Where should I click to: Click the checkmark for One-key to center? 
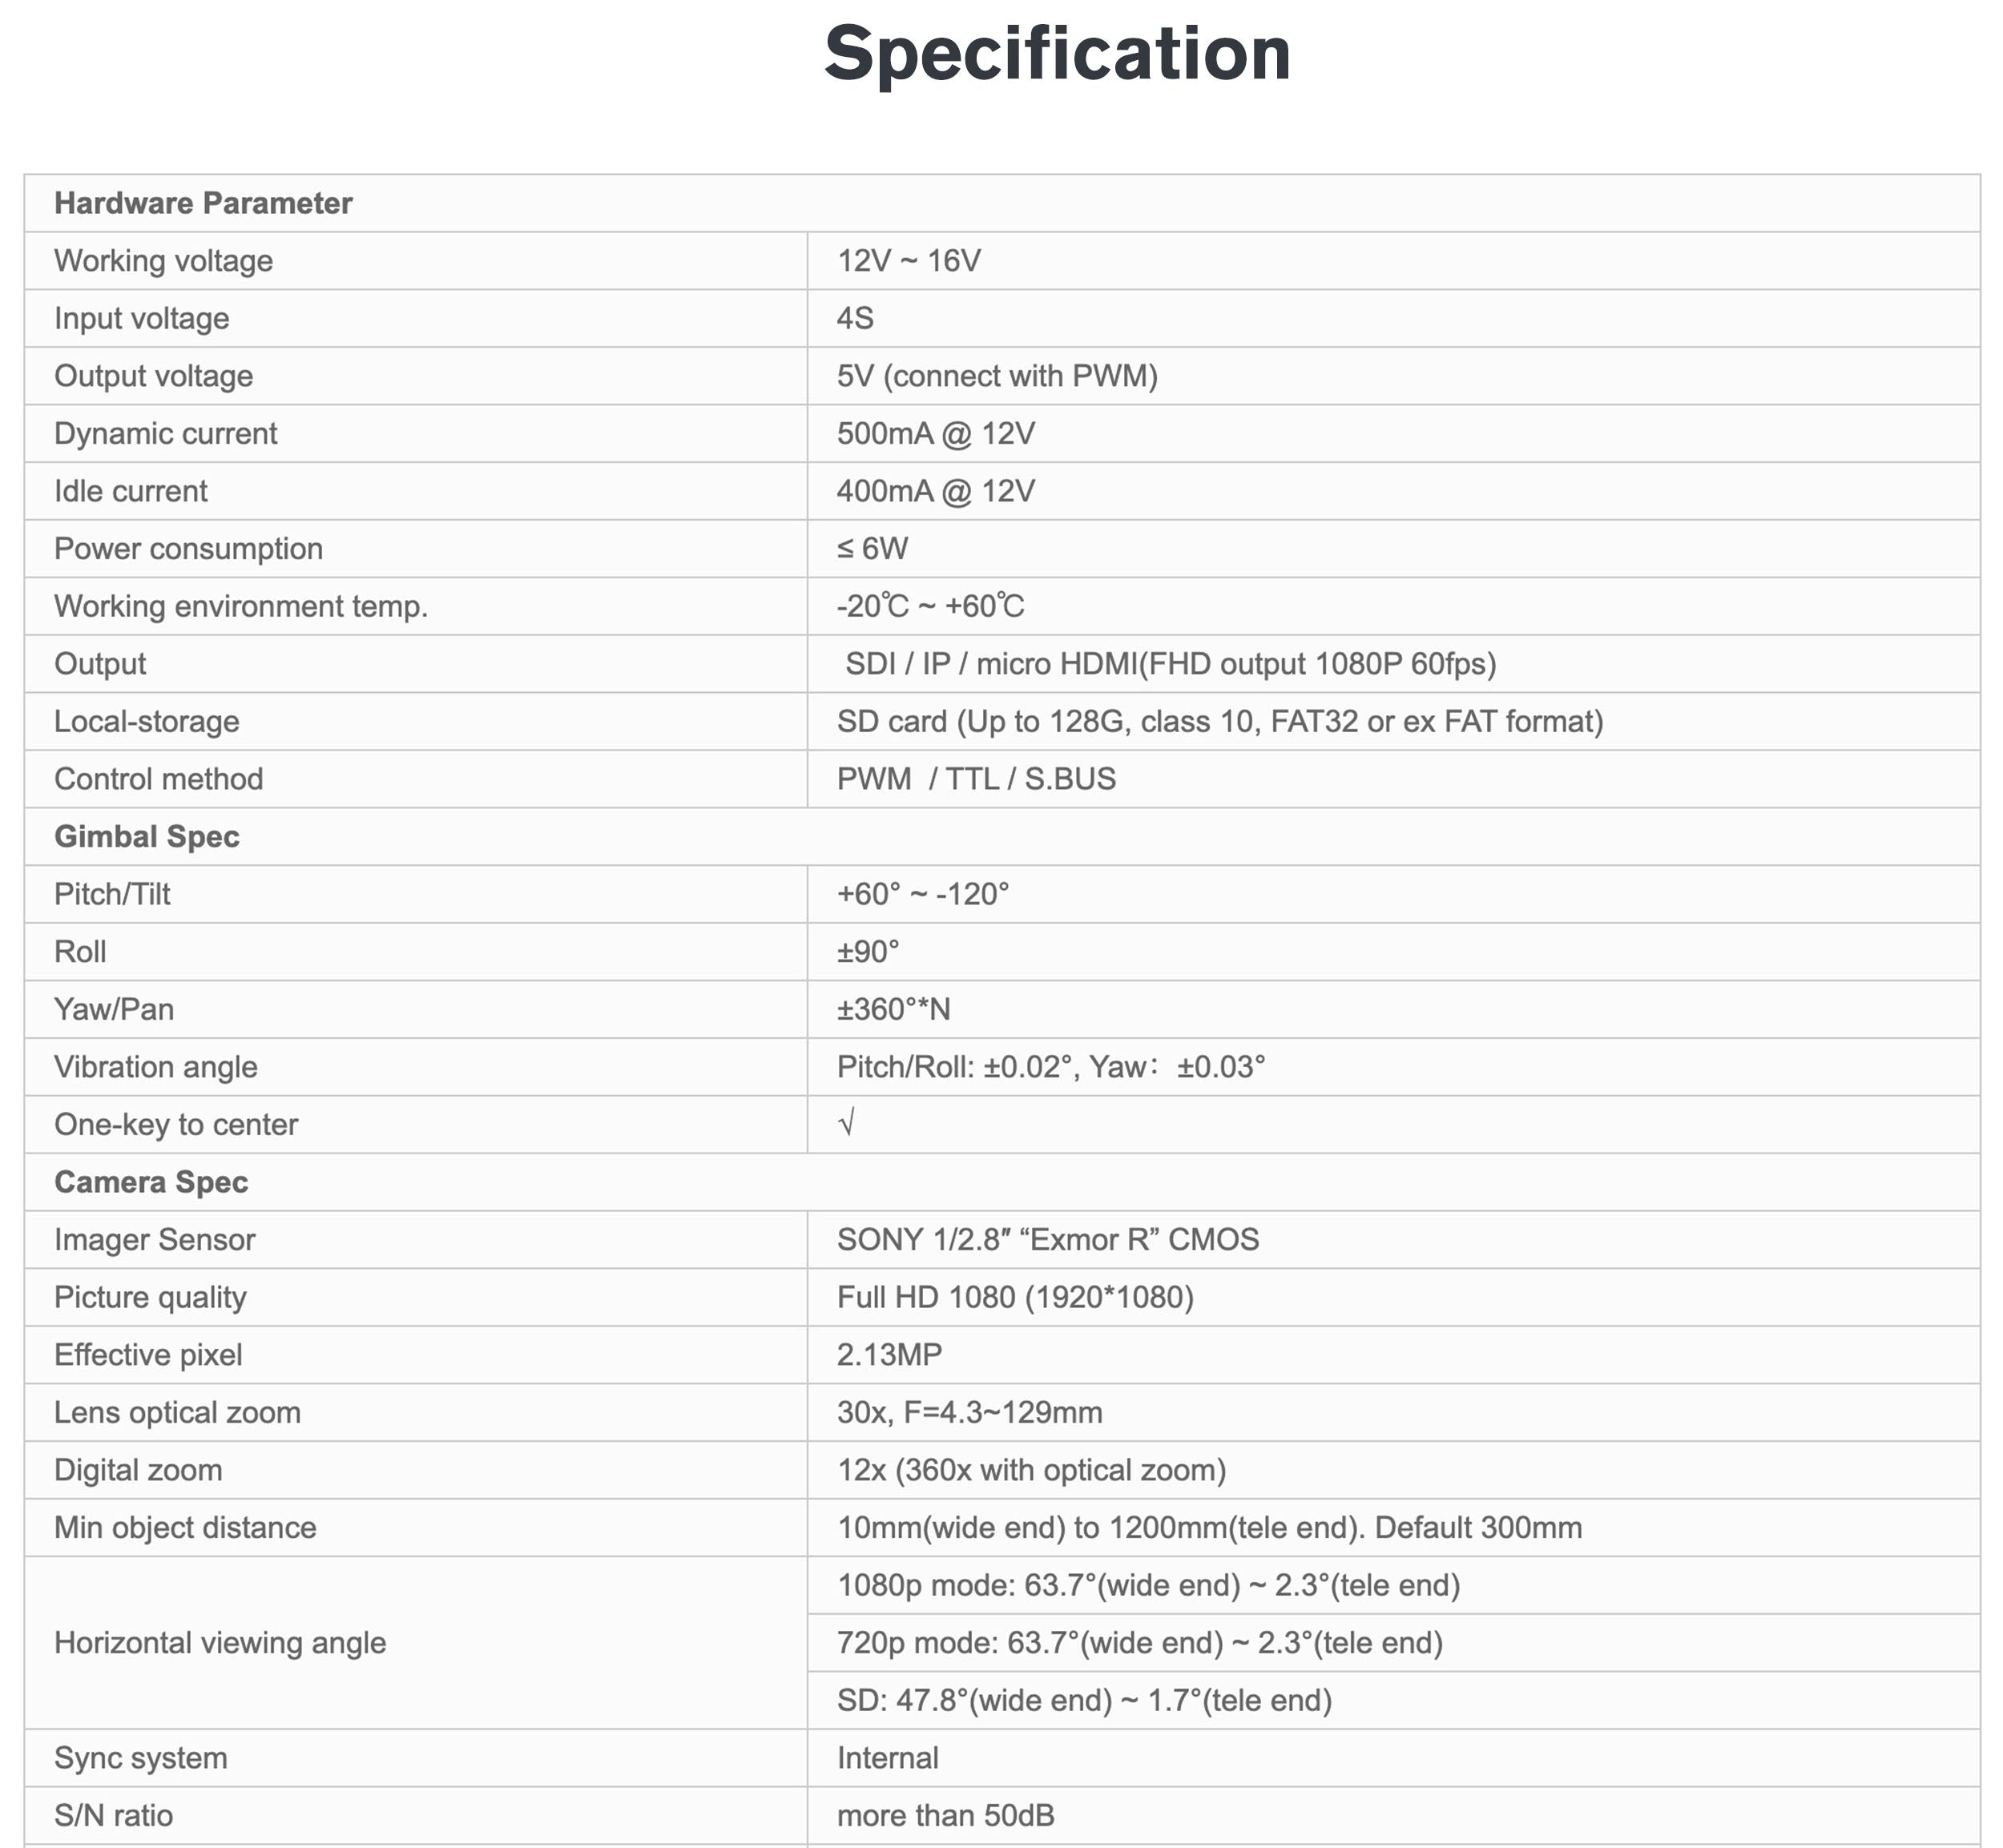pos(846,1124)
